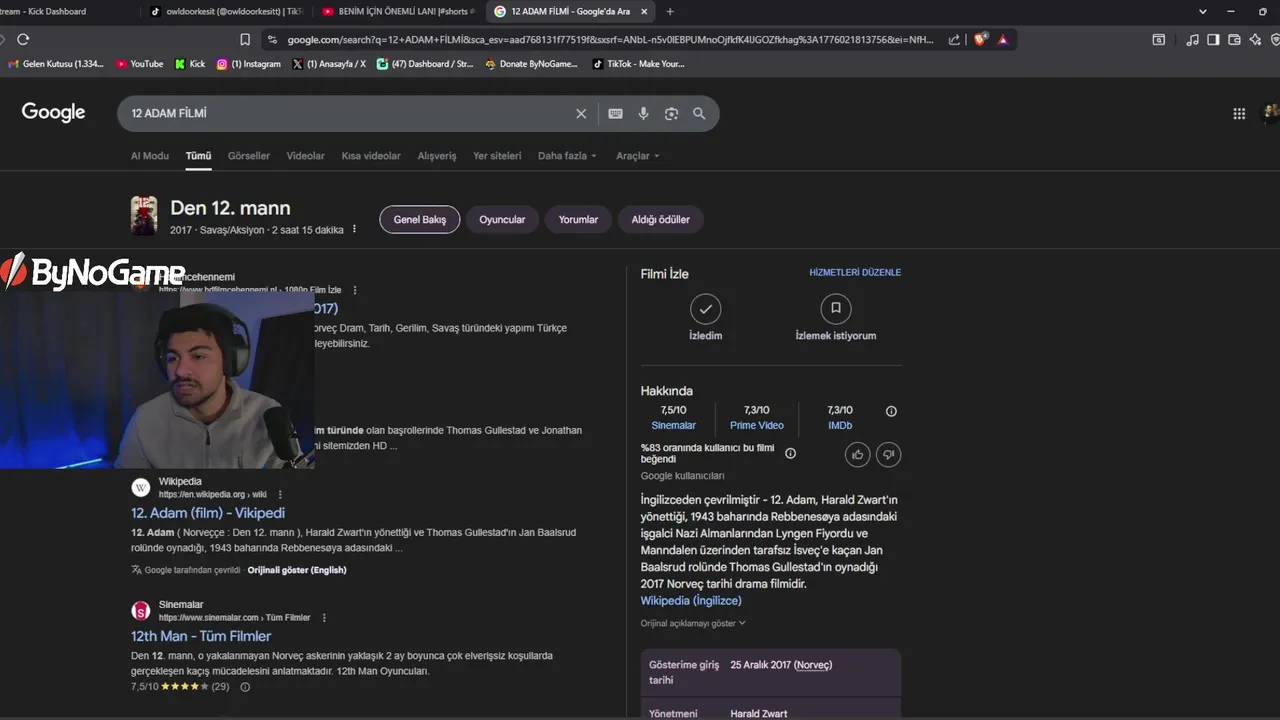Open three-dot menu beside Den 12. mann subtitle

[354, 229]
